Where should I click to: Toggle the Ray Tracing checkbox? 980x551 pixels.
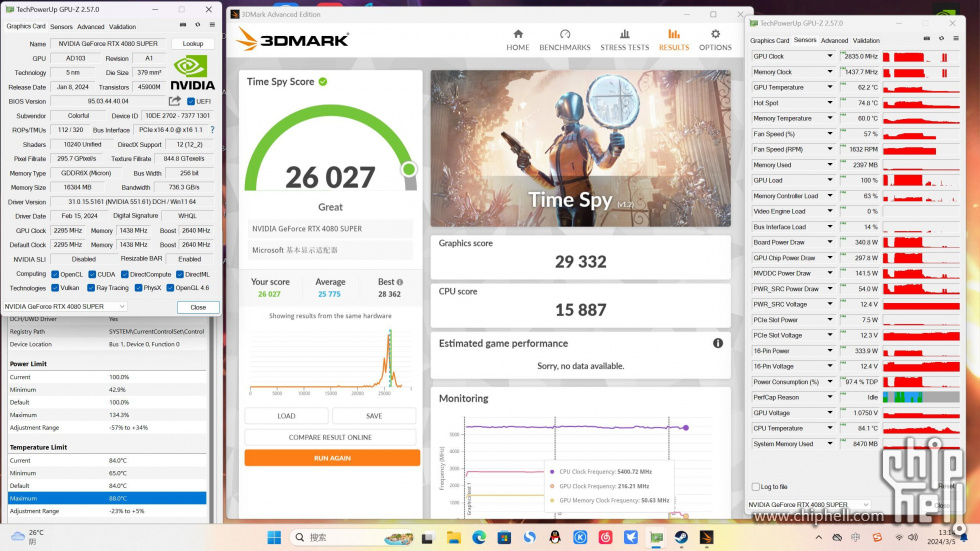(91, 288)
